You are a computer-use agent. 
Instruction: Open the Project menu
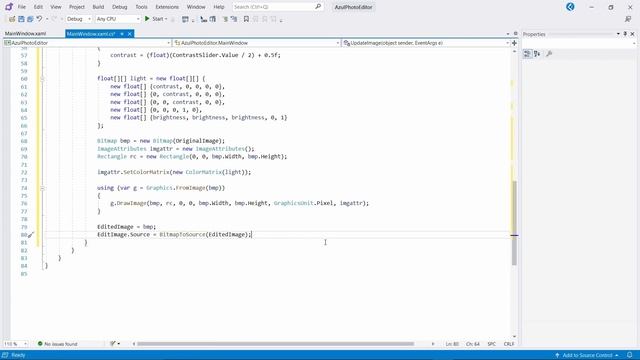point(77,7)
